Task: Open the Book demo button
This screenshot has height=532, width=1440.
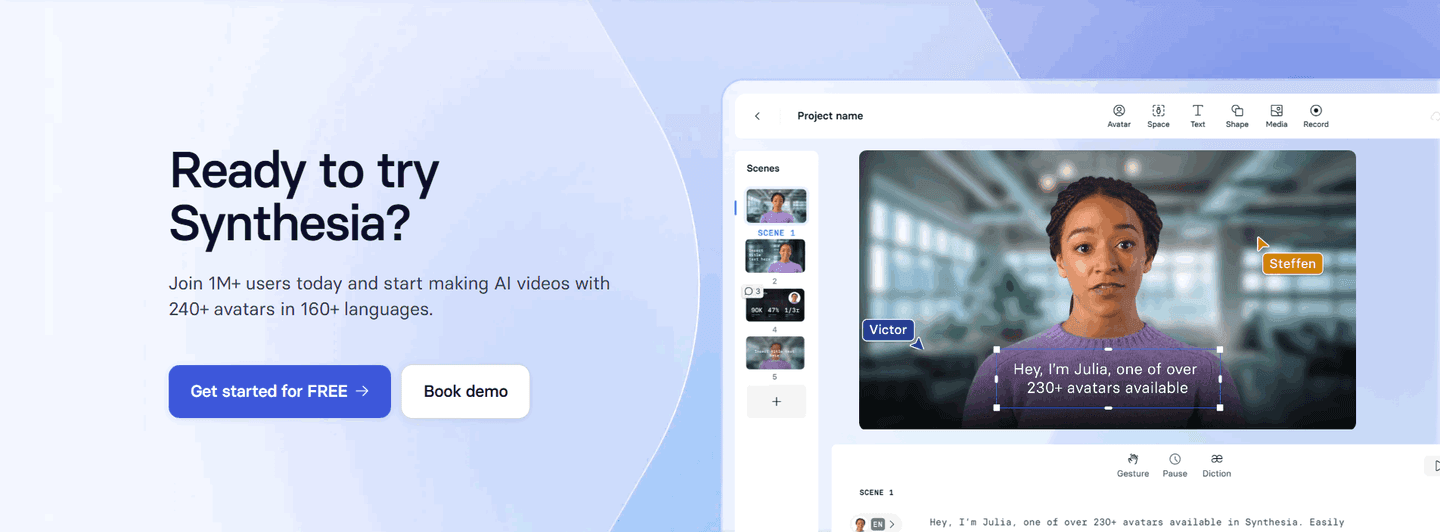Action: 465,391
